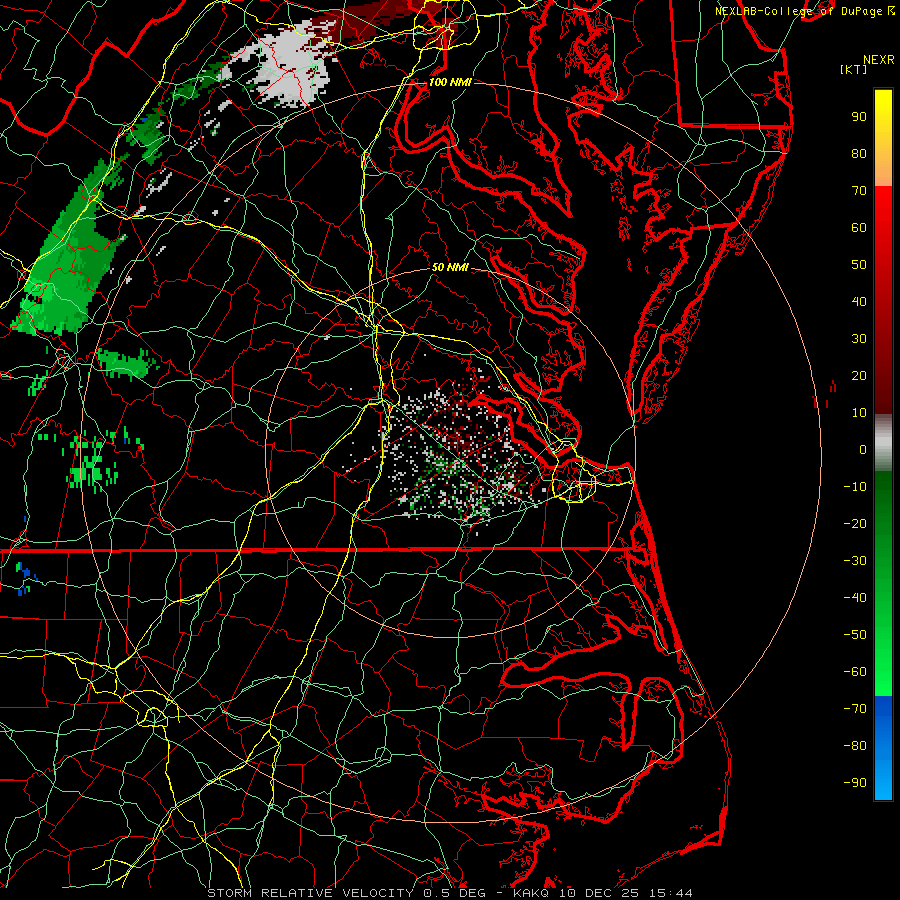Select the -10 value on the velocity scale
Image resolution: width=900 pixels, height=900 pixels.
coord(855,487)
